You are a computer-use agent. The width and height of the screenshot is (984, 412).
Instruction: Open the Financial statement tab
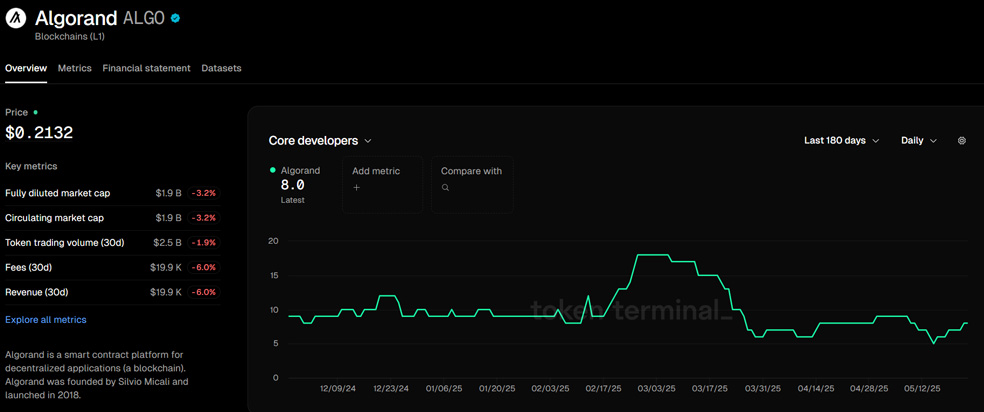click(x=146, y=68)
